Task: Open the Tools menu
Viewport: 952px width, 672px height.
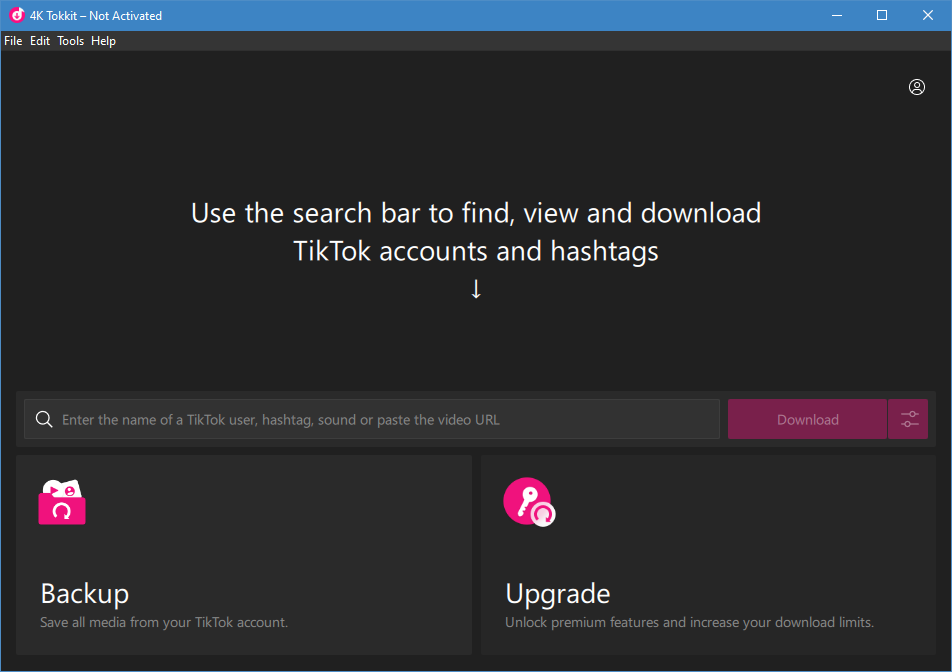Action: (70, 41)
